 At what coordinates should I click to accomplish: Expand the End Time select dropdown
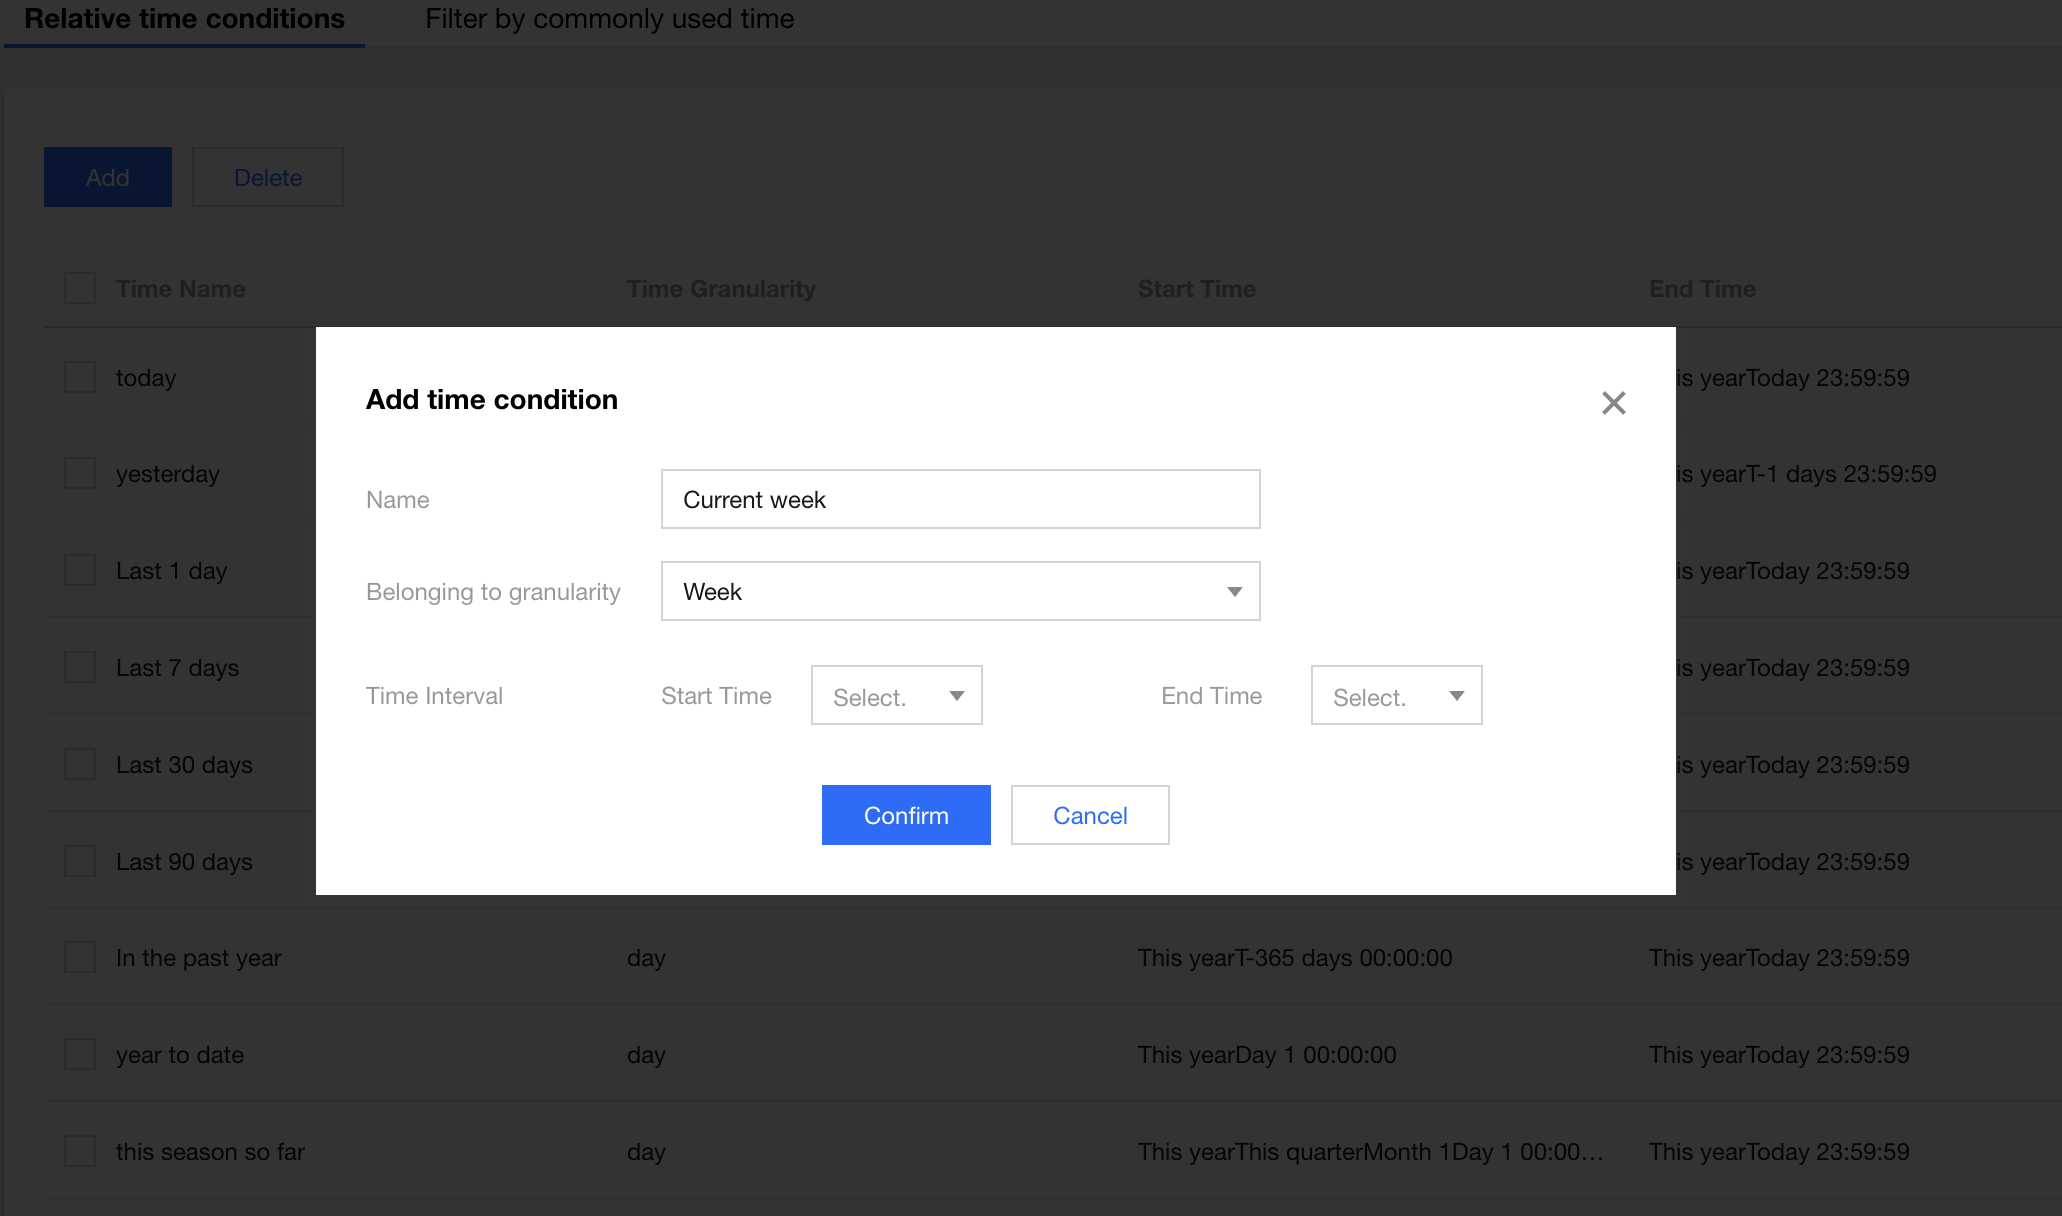pos(1396,696)
